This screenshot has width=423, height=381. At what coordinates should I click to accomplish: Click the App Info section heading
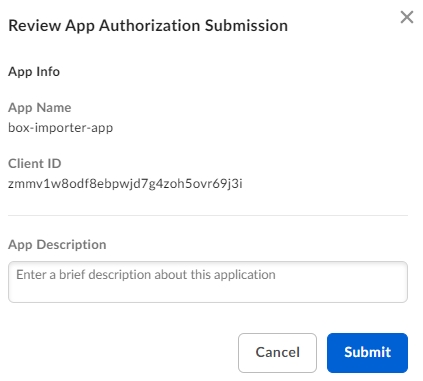(34, 72)
